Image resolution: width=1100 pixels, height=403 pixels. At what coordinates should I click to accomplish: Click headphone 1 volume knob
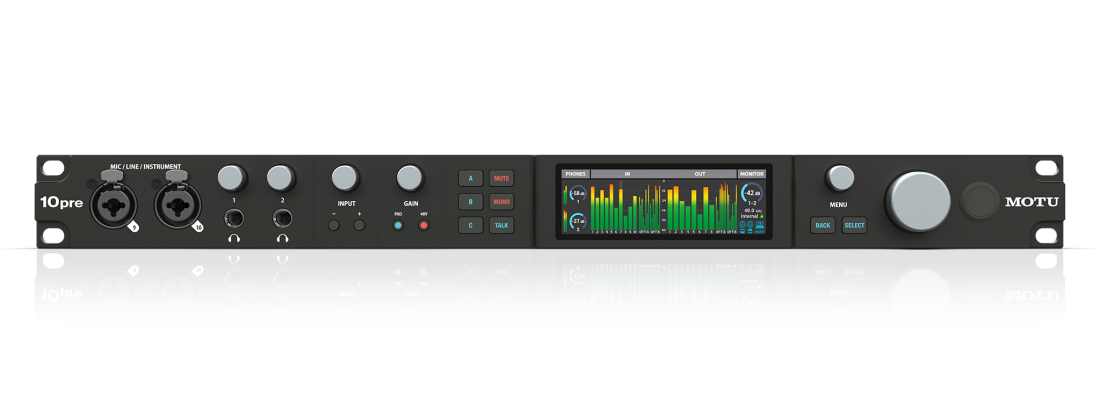(x=231, y=178)
